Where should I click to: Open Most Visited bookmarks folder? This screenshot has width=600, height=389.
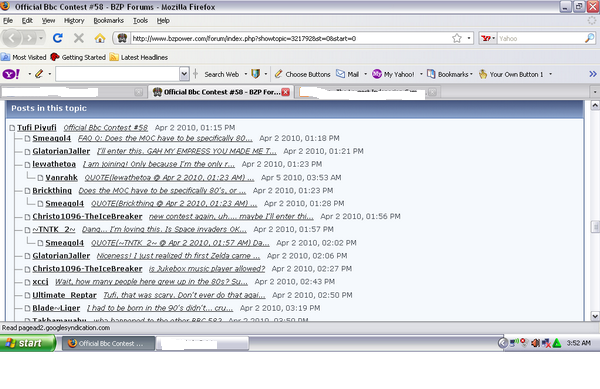point(24,57)
